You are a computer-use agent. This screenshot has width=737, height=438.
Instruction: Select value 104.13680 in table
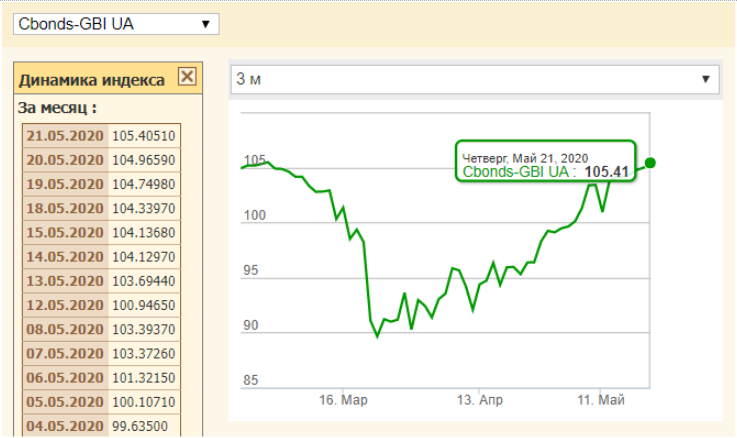(144, 233)
